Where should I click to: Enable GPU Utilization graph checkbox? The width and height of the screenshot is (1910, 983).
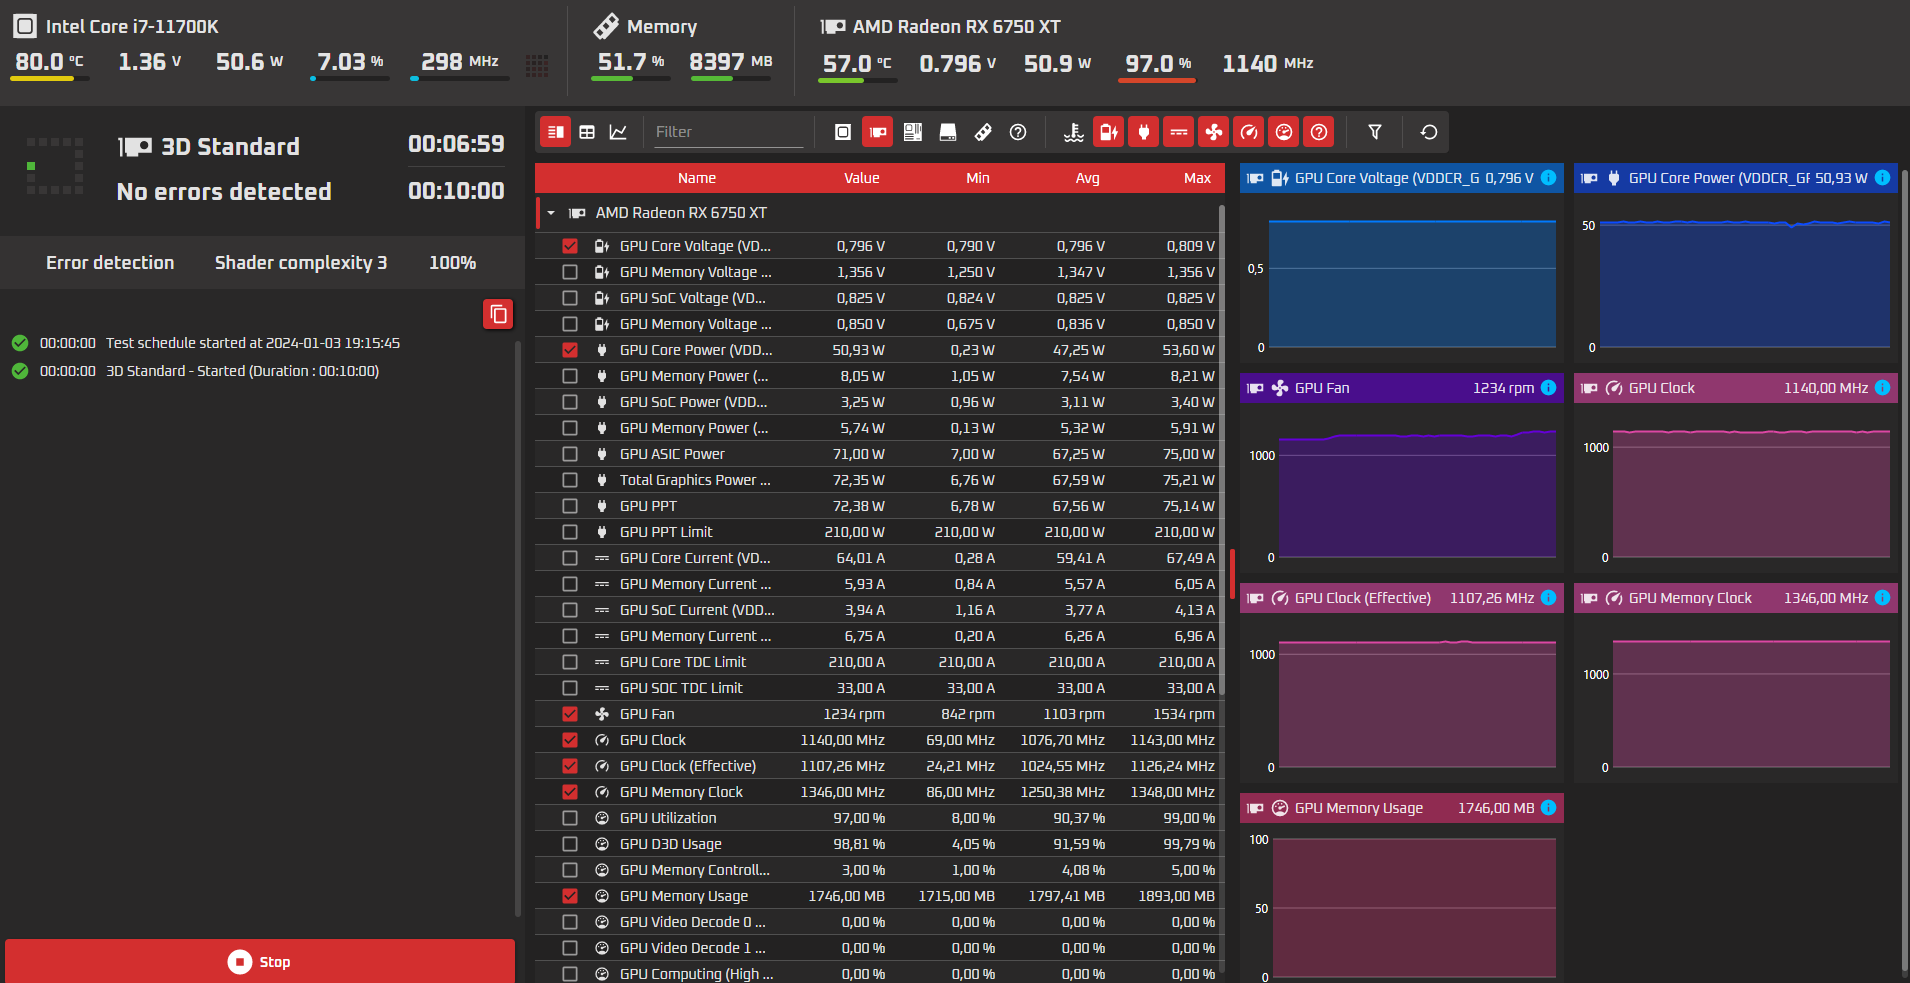[x=570, y=818]
